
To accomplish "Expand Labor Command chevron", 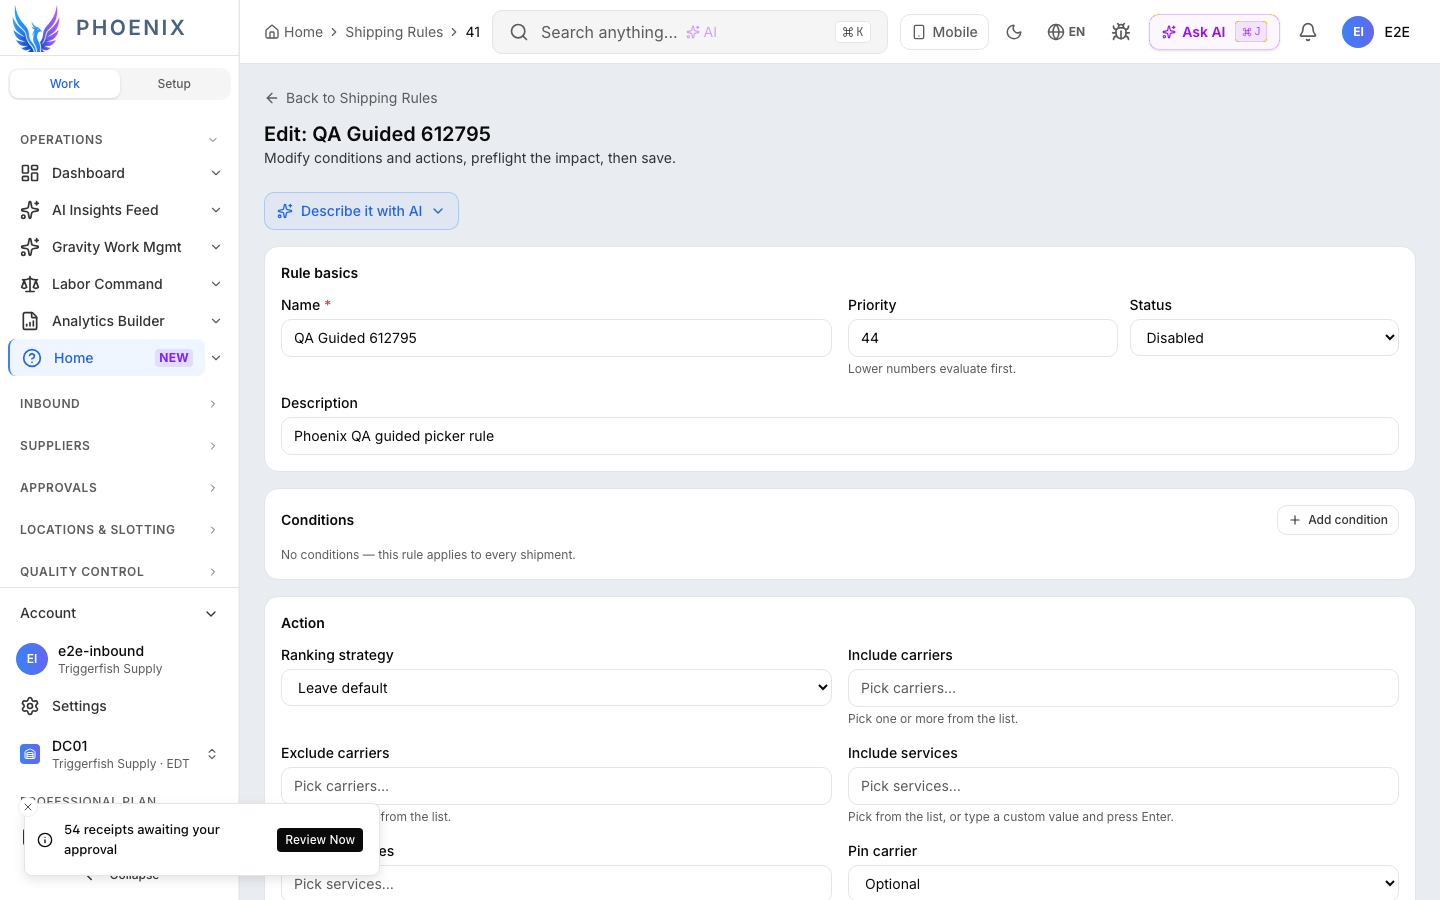I will click(x=216, y=284).
